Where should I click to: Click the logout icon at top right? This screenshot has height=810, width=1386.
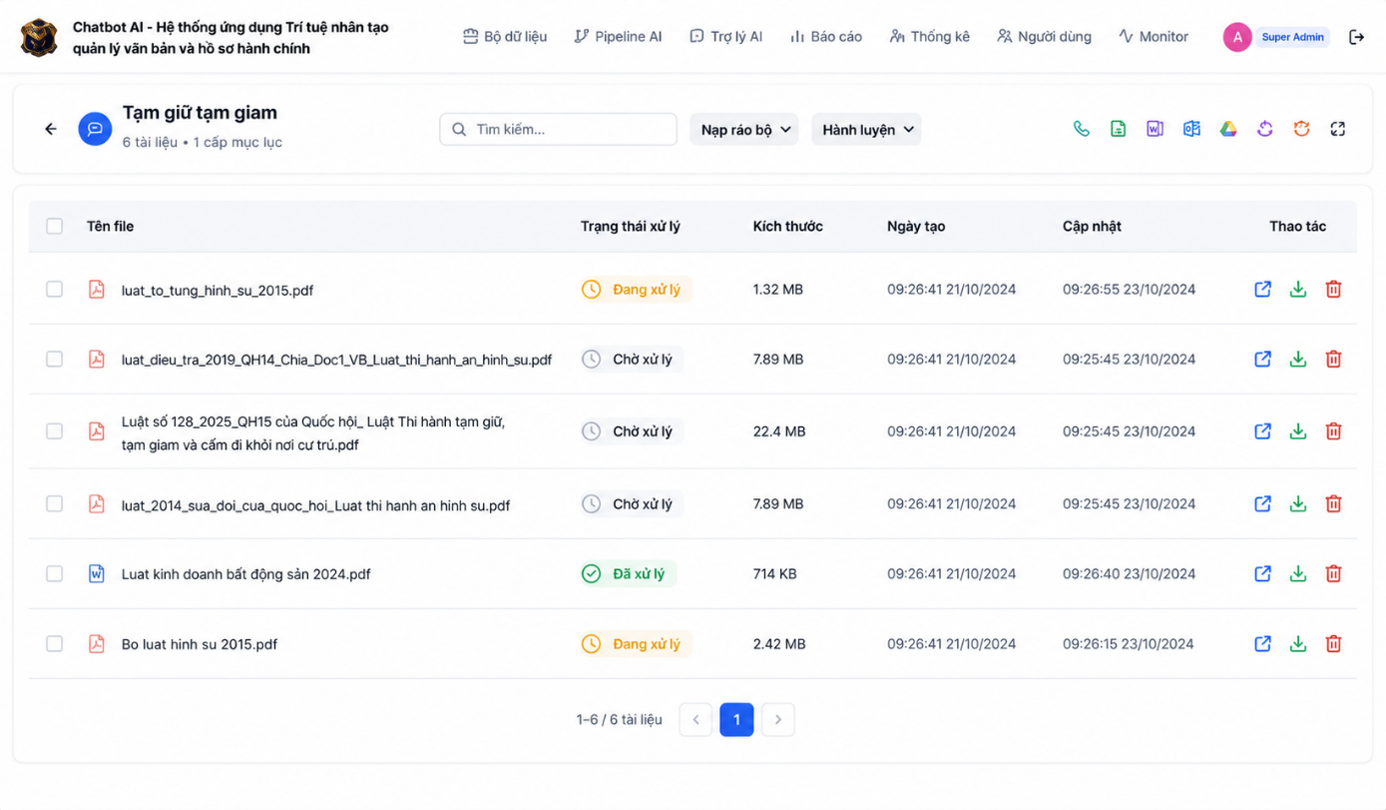click(1356, 37)
